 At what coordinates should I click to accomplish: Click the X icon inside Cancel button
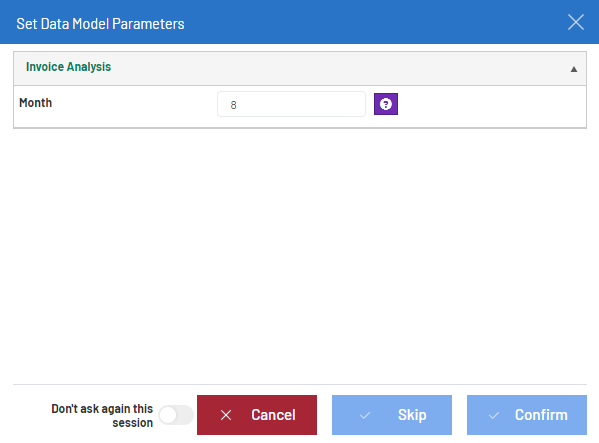226,415
